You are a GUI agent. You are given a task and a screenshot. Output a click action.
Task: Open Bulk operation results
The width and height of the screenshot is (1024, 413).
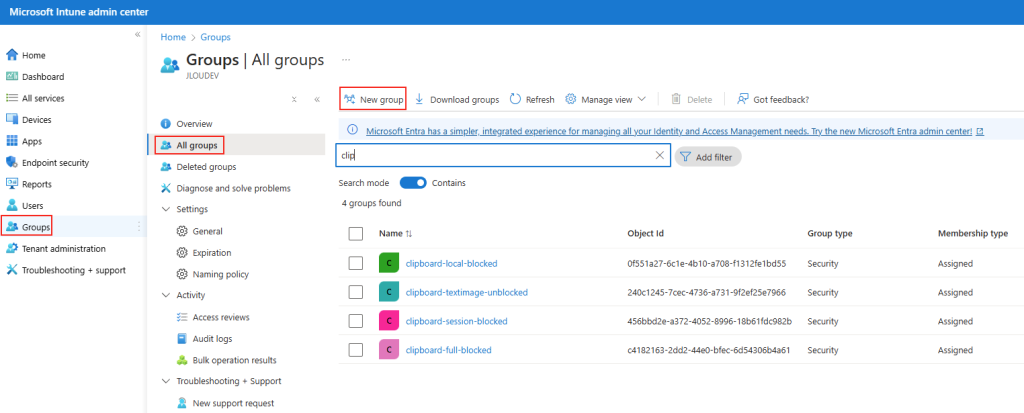(234, 360)
